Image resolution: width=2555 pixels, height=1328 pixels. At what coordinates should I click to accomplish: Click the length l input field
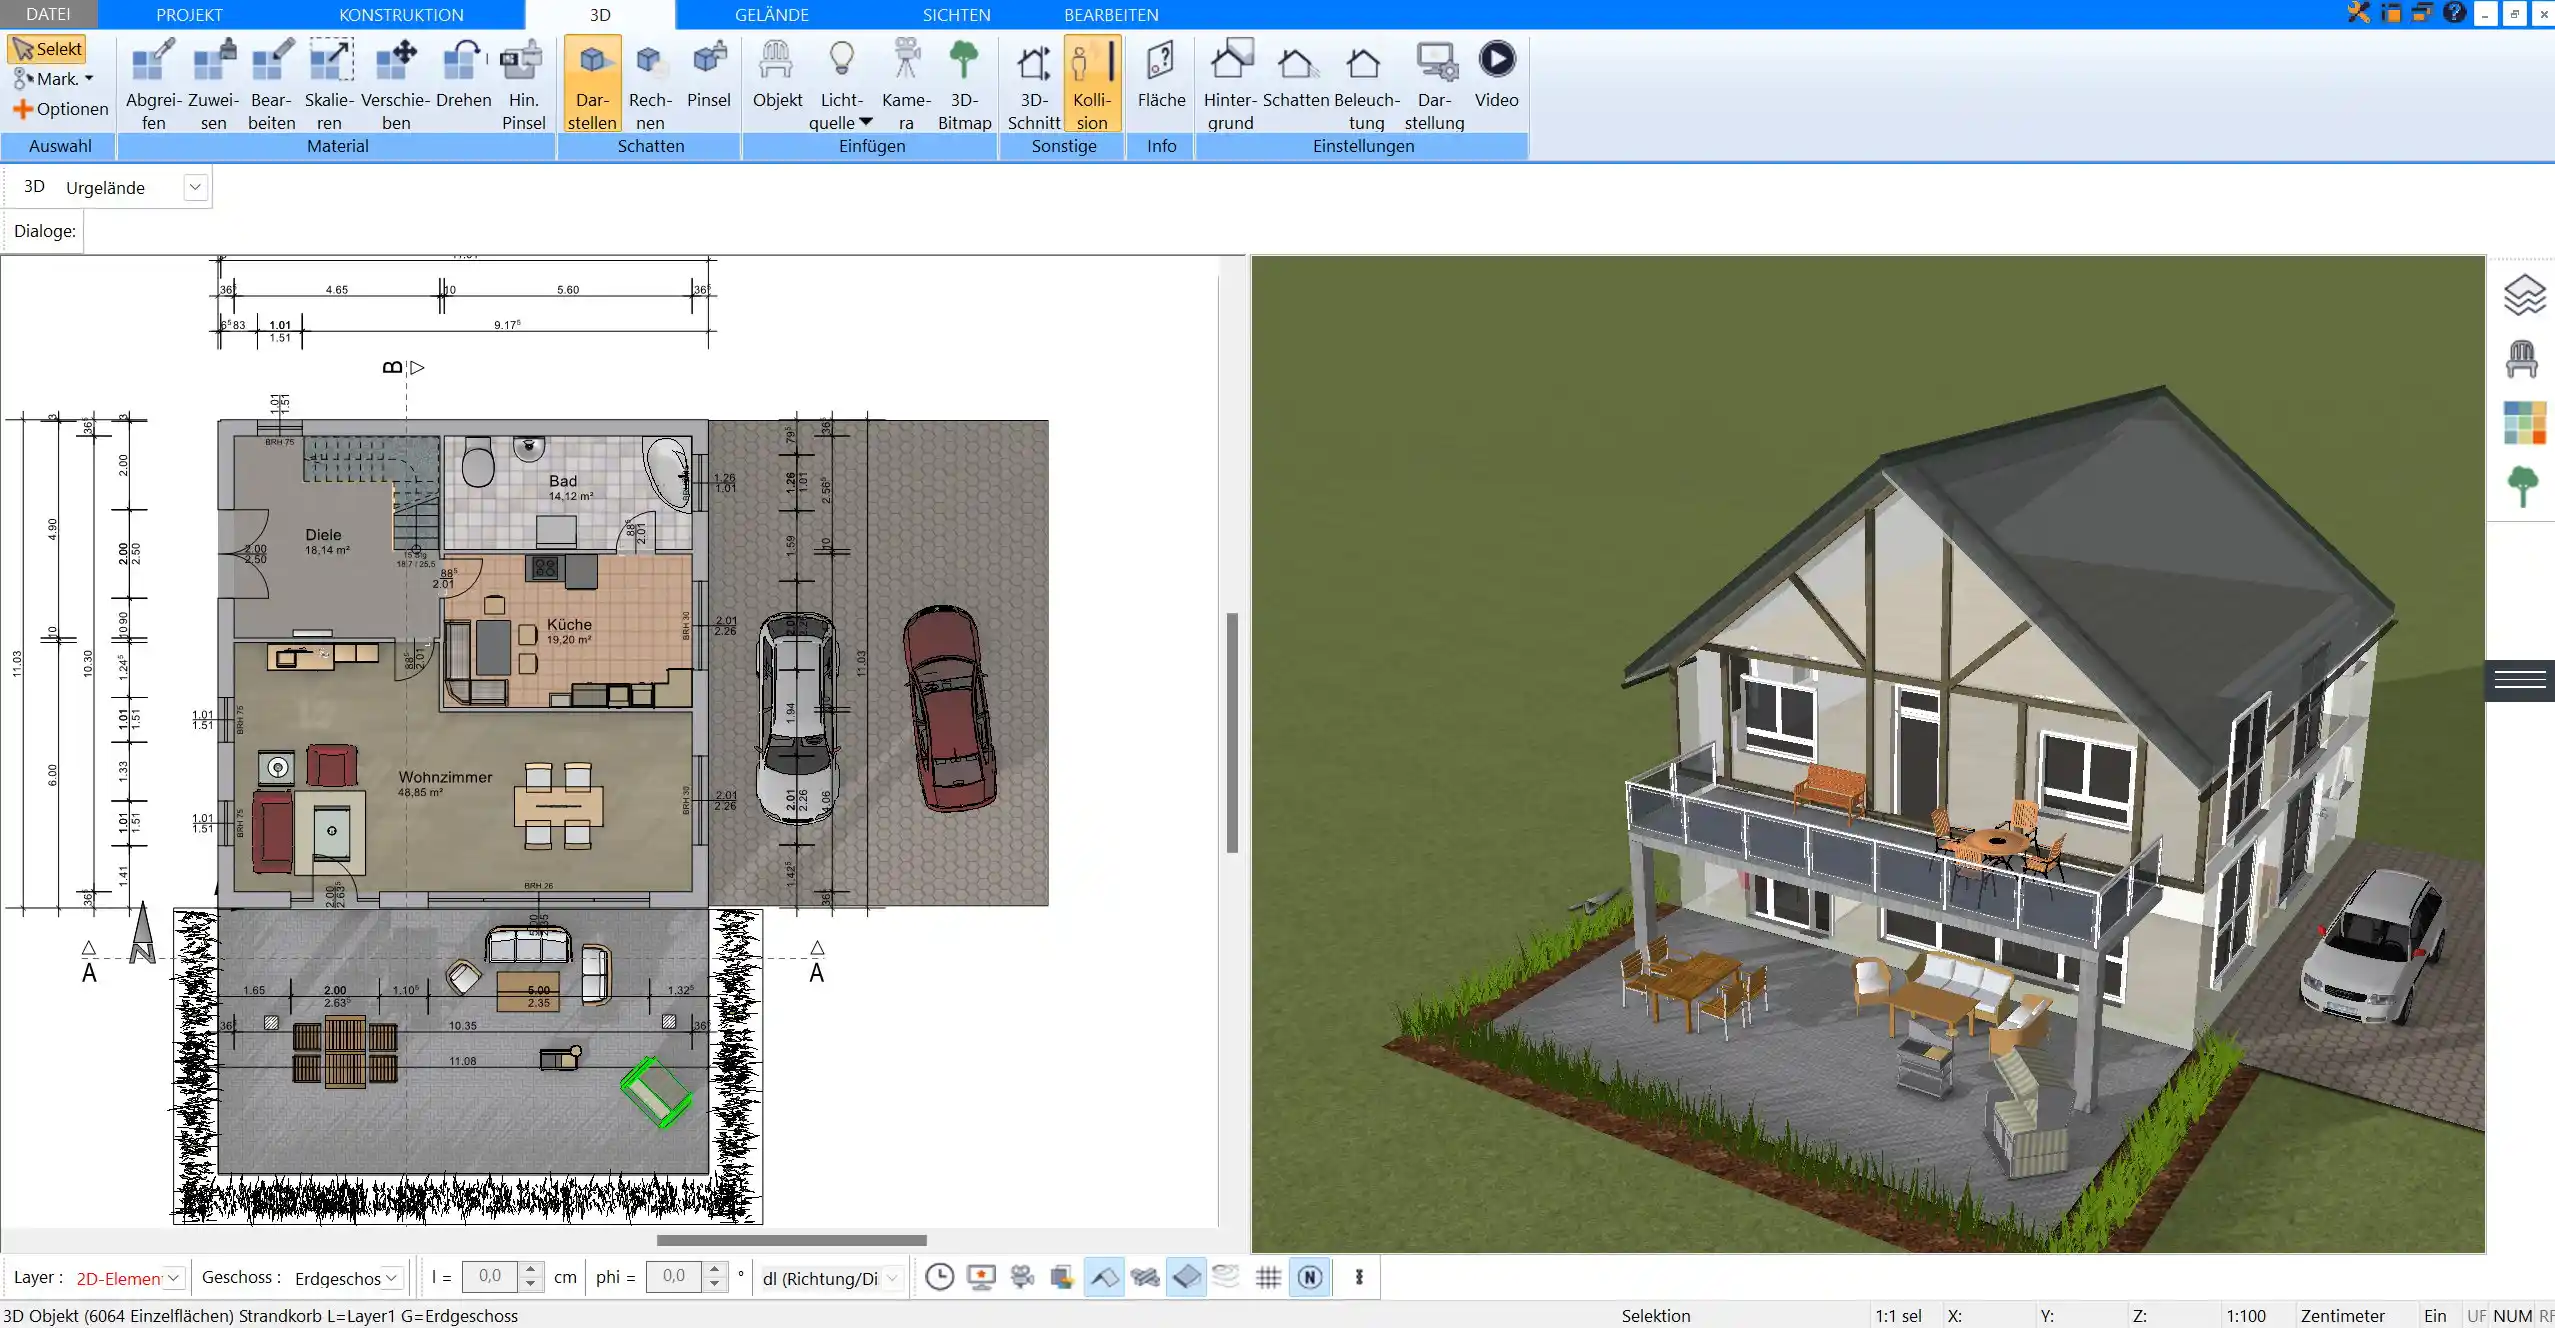(x=490, y=1276)
